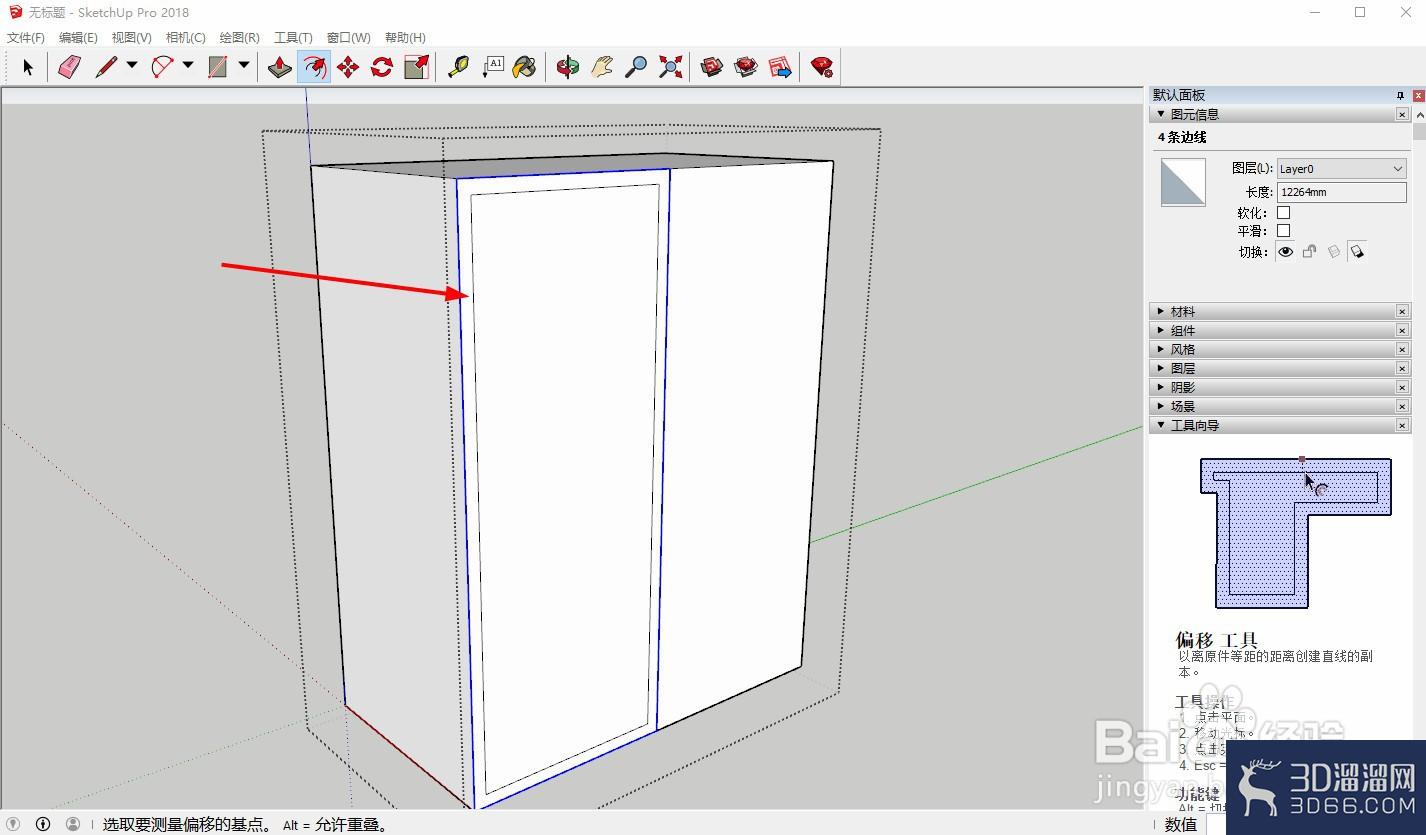
Task: Choose the Rotate tool
Action: click(x=382, y=67)
